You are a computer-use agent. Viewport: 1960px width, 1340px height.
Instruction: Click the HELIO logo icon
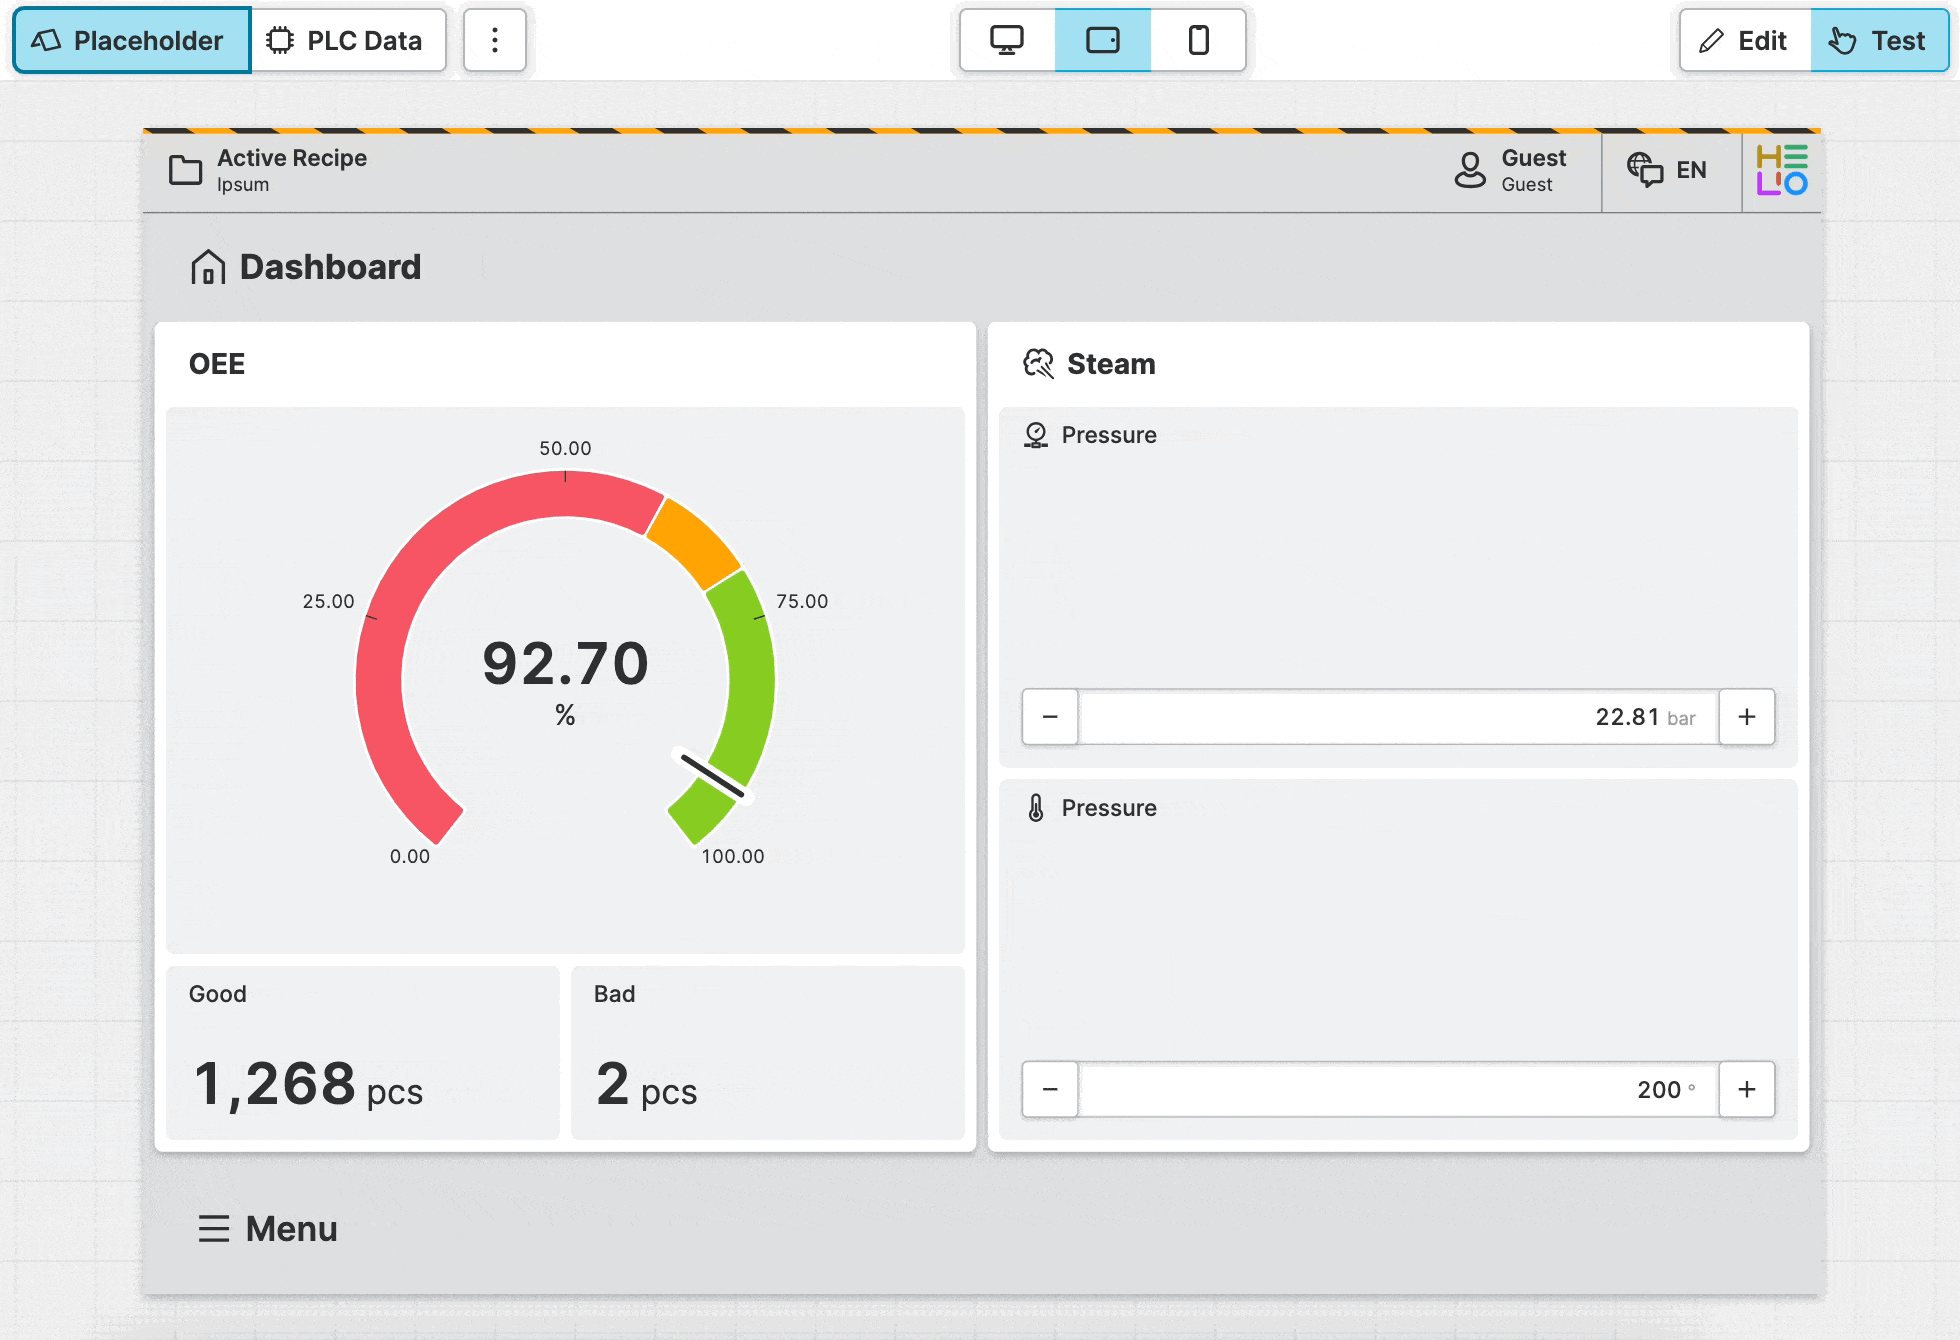pyautogui.click(x=1781, y=170)
